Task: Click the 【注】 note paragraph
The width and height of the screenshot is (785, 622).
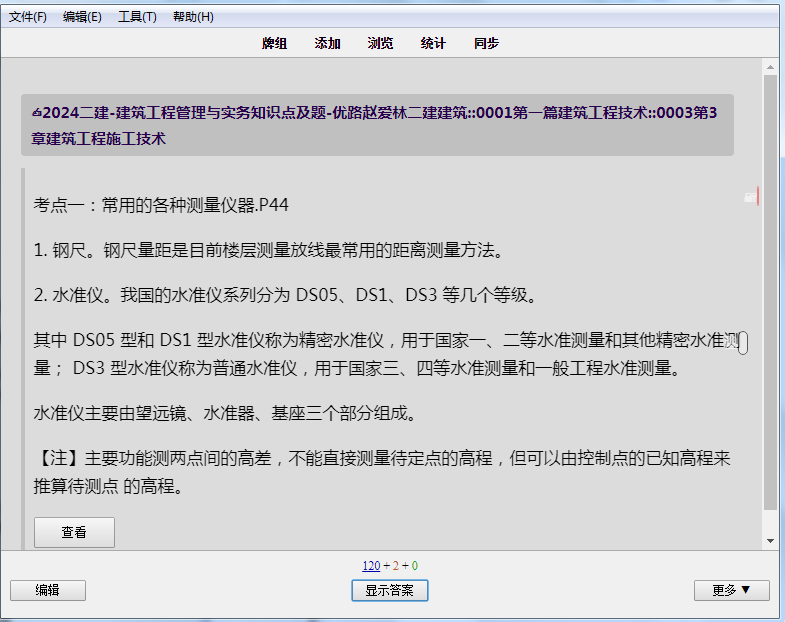Action: pos(382,472)
